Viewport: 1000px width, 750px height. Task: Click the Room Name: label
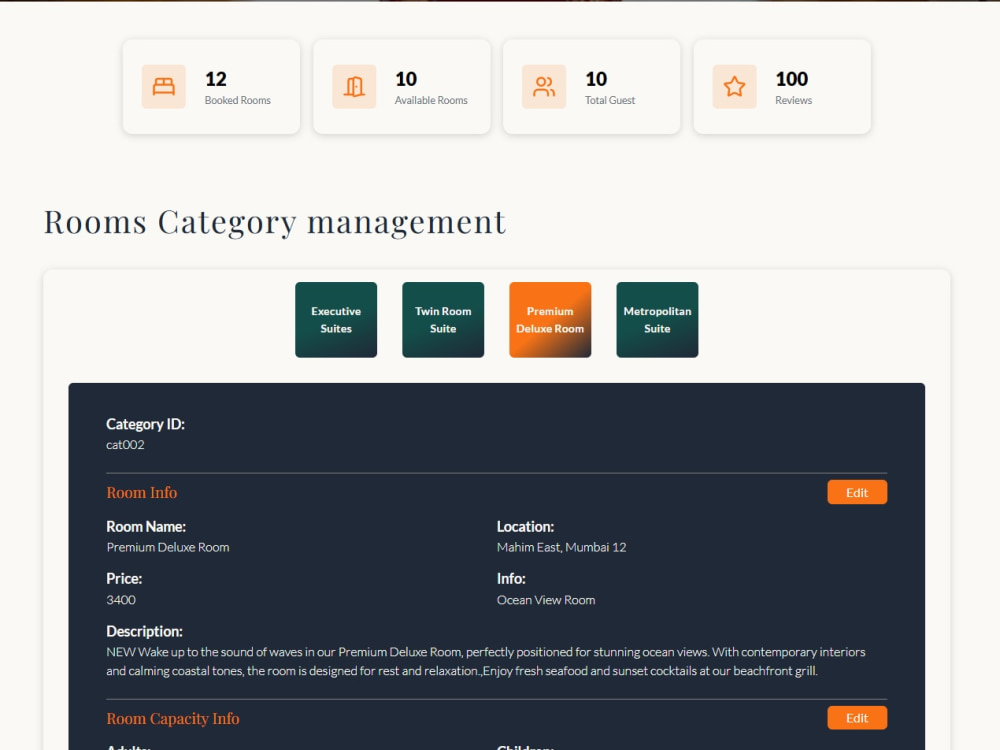coord(146,527)
